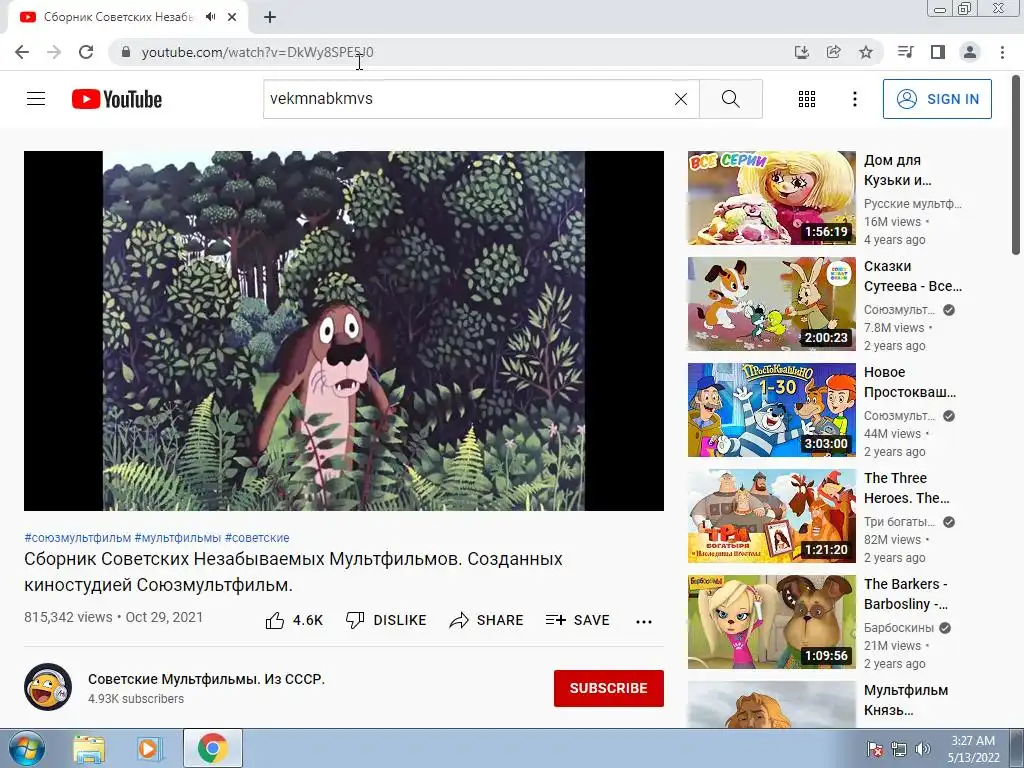The height and width of the screenshot is (768, 1024).
Task: Click the 'The Three Heroes. The...' title
Action: point(906,488)
